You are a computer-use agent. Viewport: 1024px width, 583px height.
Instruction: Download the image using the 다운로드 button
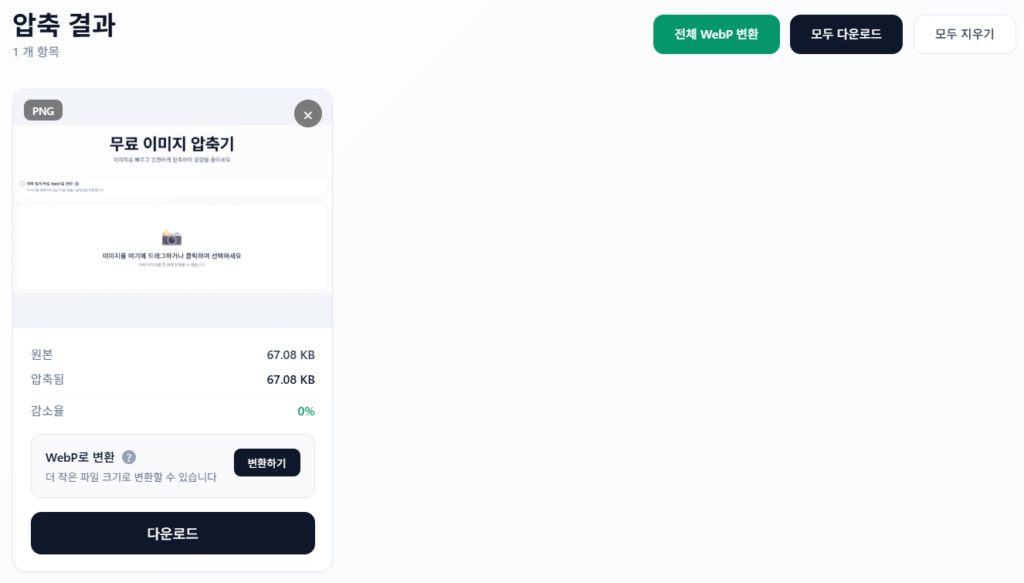[x=173, y=533]
